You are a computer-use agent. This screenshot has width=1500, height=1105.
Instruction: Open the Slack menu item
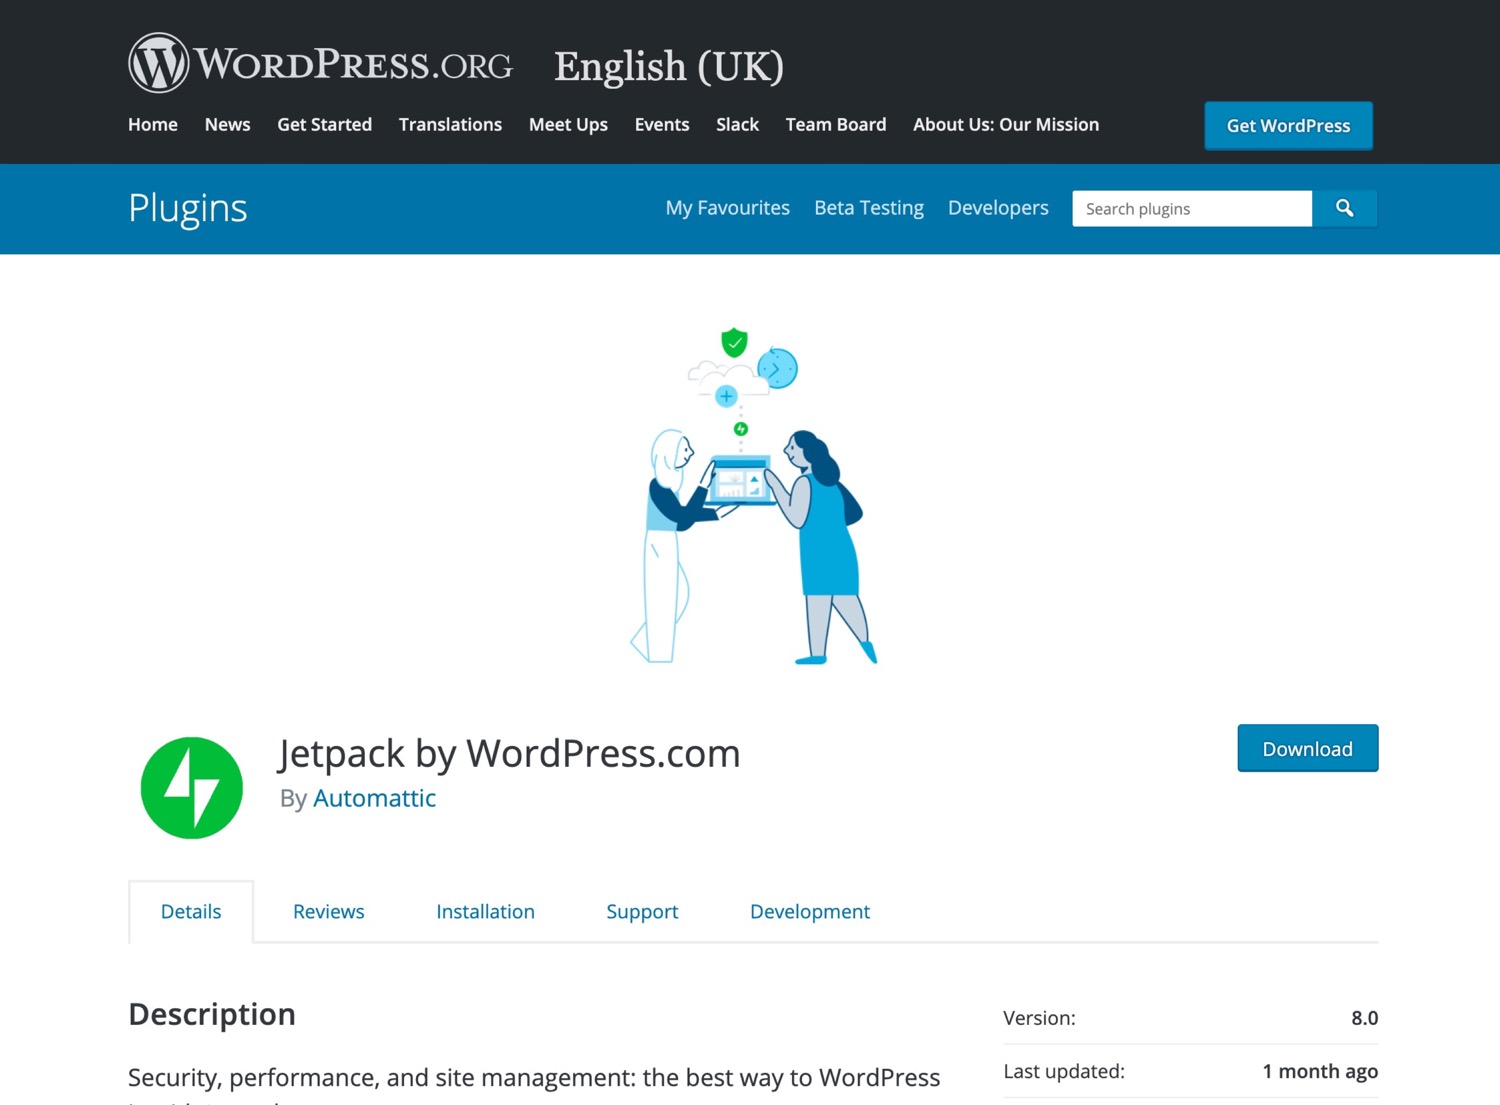(737, 124)
